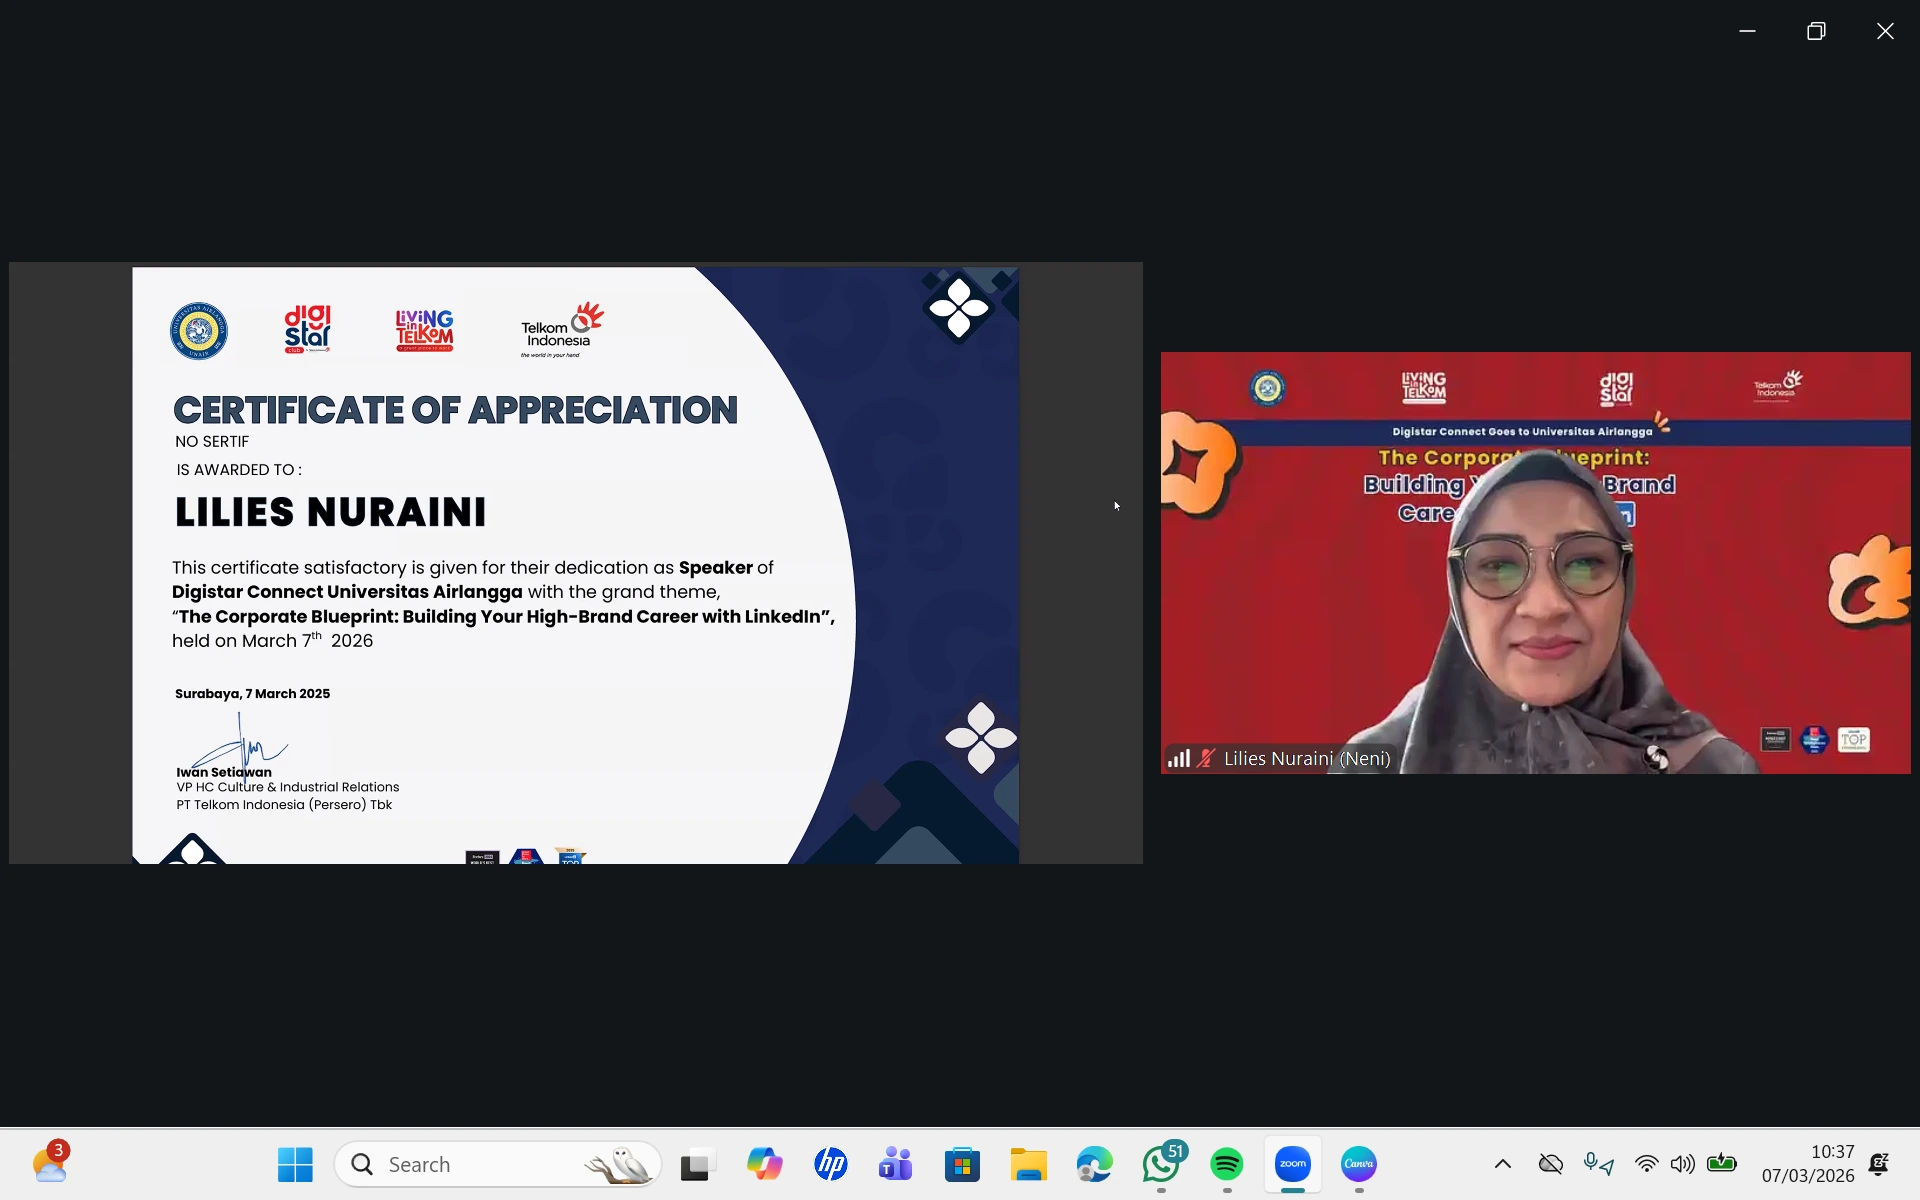Open Wi-Fi network settings
1920x1200 pixels.
point(1646,1164)
